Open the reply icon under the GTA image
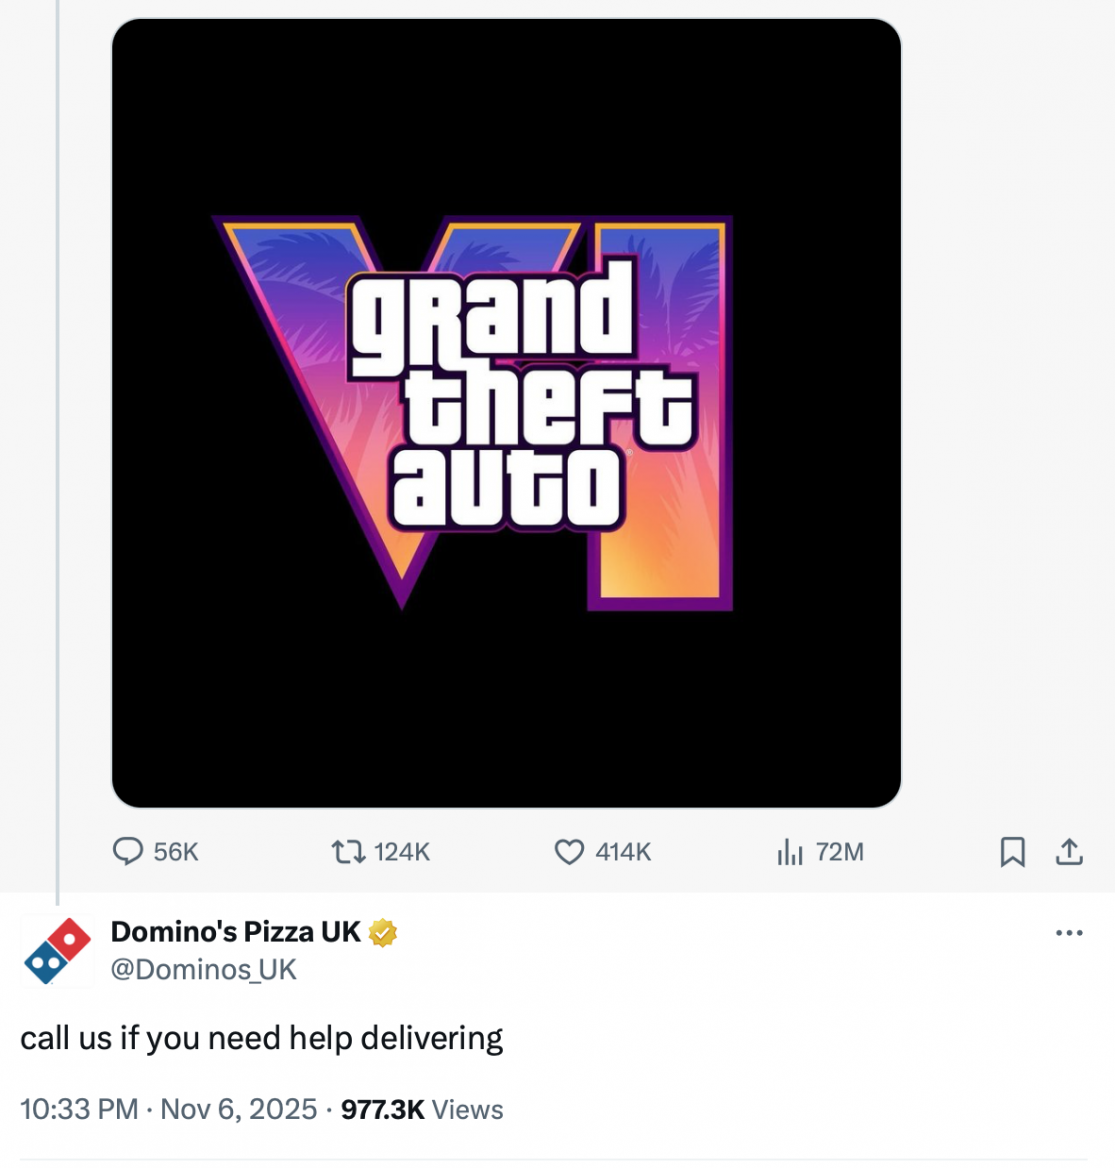Image resolution: width=1115 pixels, height=1168 pixels. click(x=130, y=852)
